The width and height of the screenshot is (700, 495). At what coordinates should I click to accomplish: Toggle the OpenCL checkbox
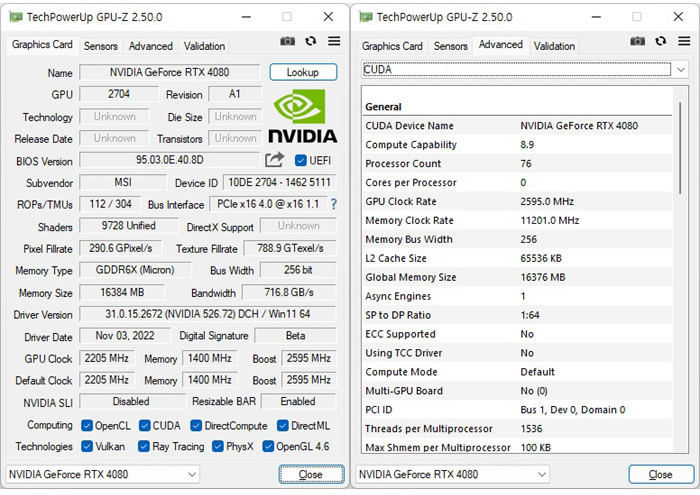87,426
